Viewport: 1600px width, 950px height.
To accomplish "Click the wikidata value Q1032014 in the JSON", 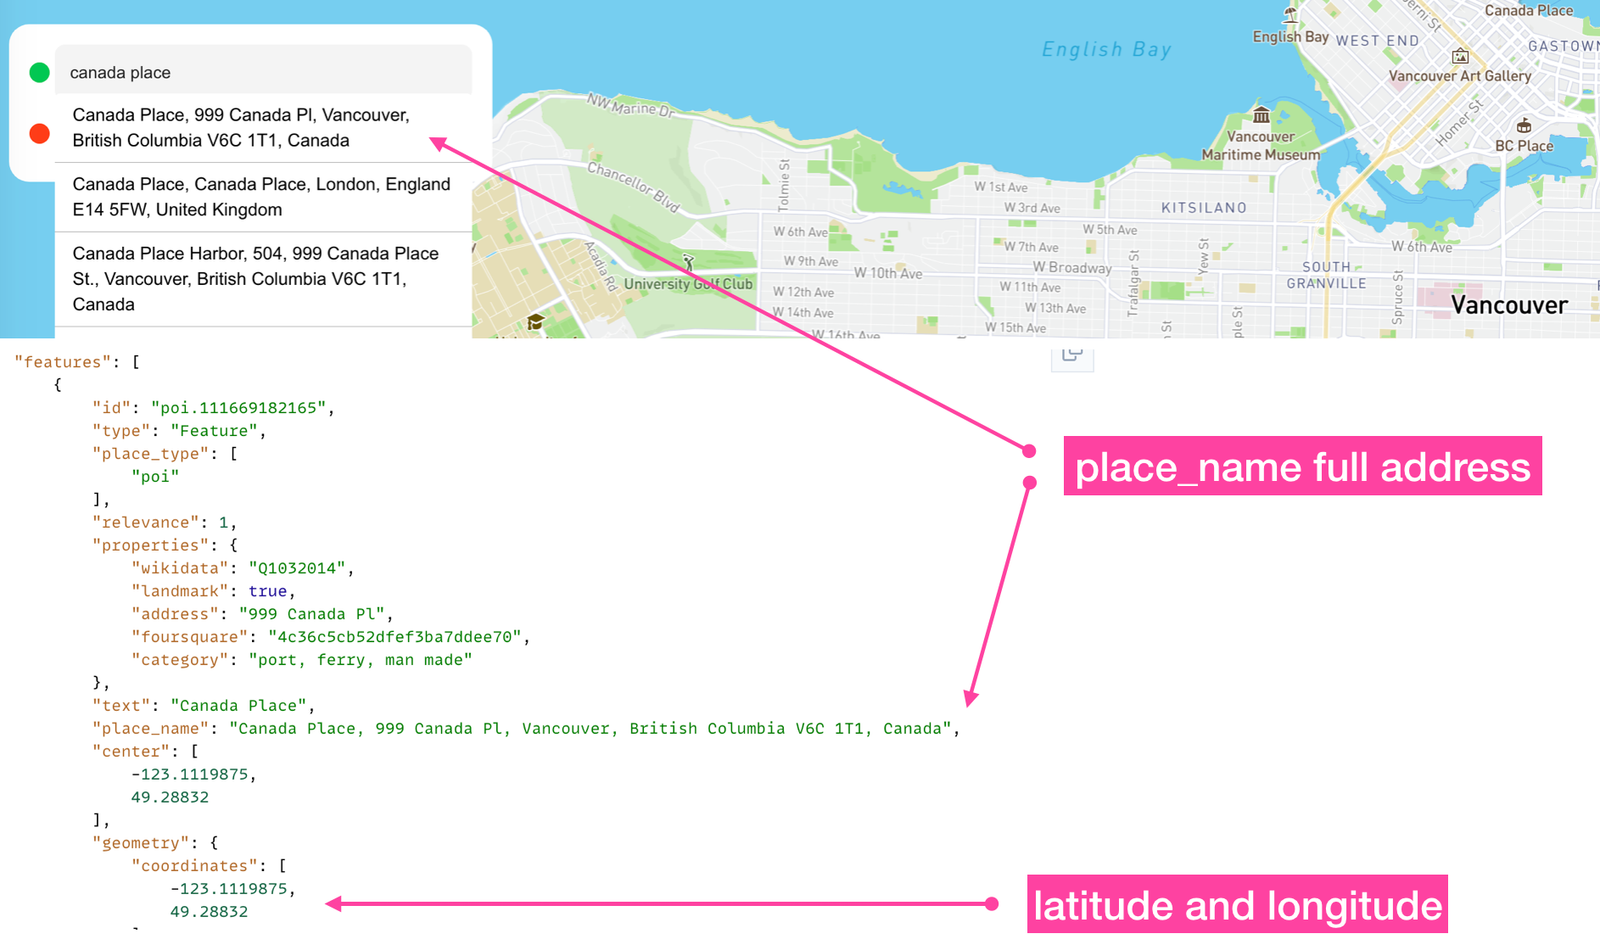I will 298,568.
